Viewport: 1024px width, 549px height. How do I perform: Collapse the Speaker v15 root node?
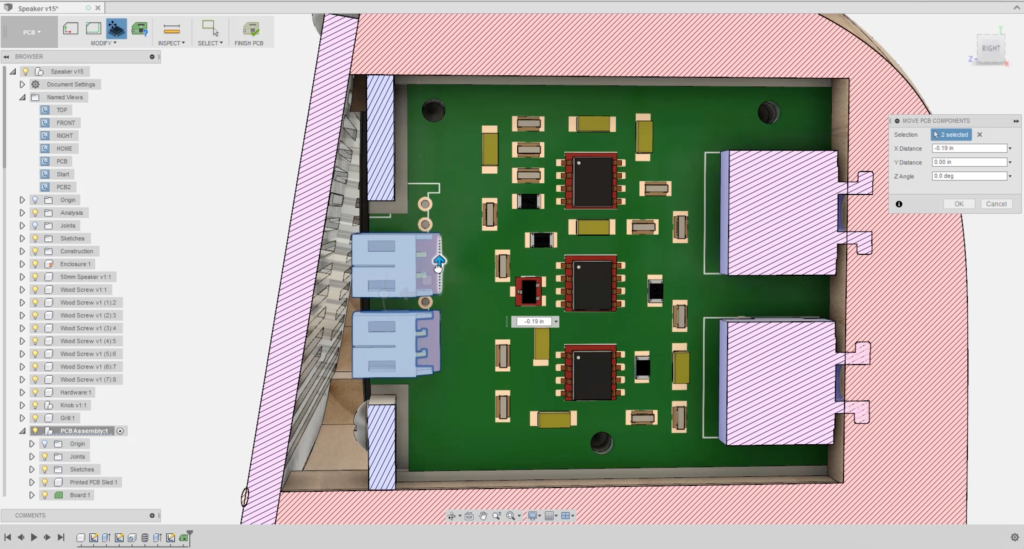(13, 71)
